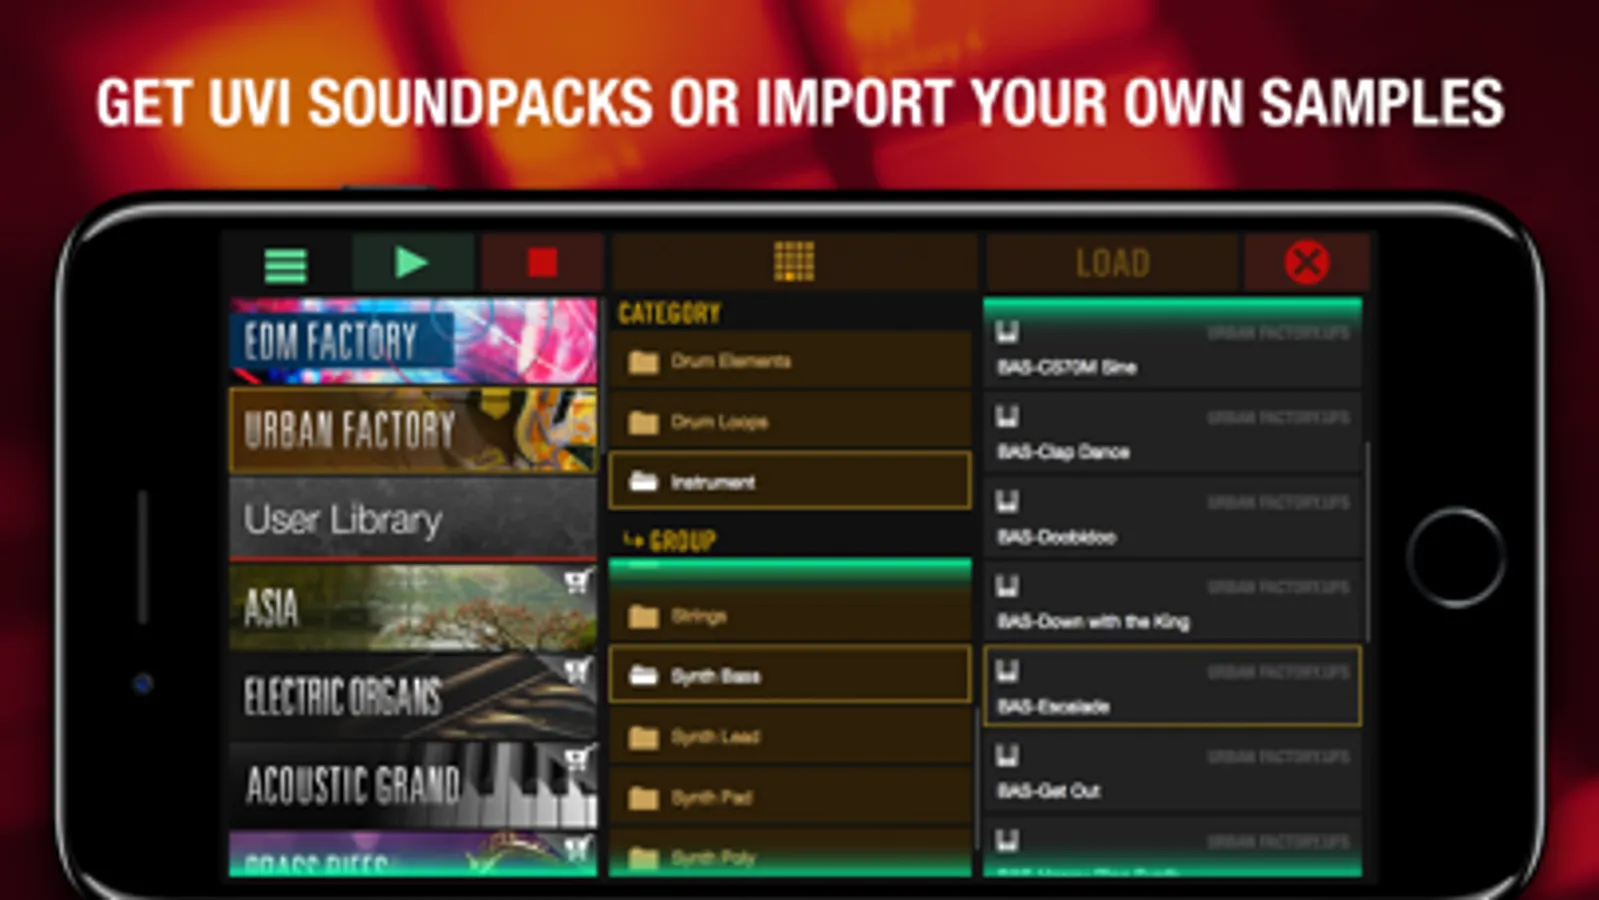Open the green hamburger menu
Viewport: 1599px width, 900px height.
(285, 265)
